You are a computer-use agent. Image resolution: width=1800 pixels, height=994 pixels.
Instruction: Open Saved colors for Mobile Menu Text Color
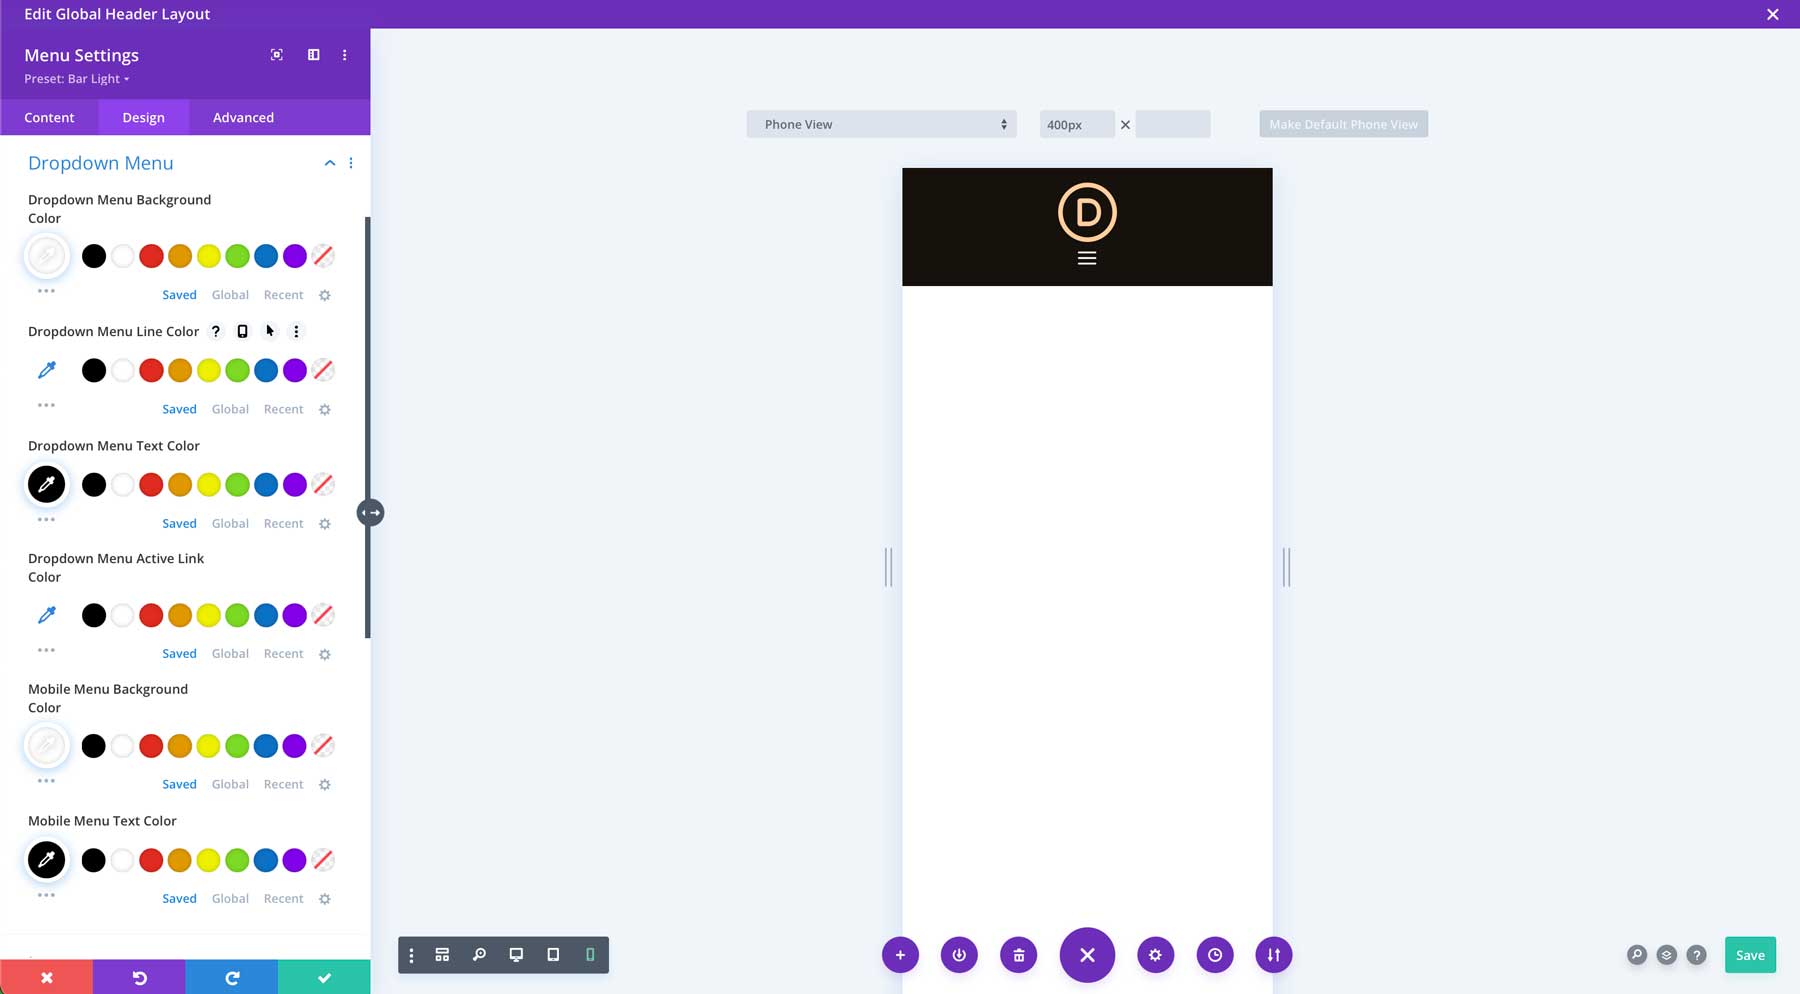(179, 898)
